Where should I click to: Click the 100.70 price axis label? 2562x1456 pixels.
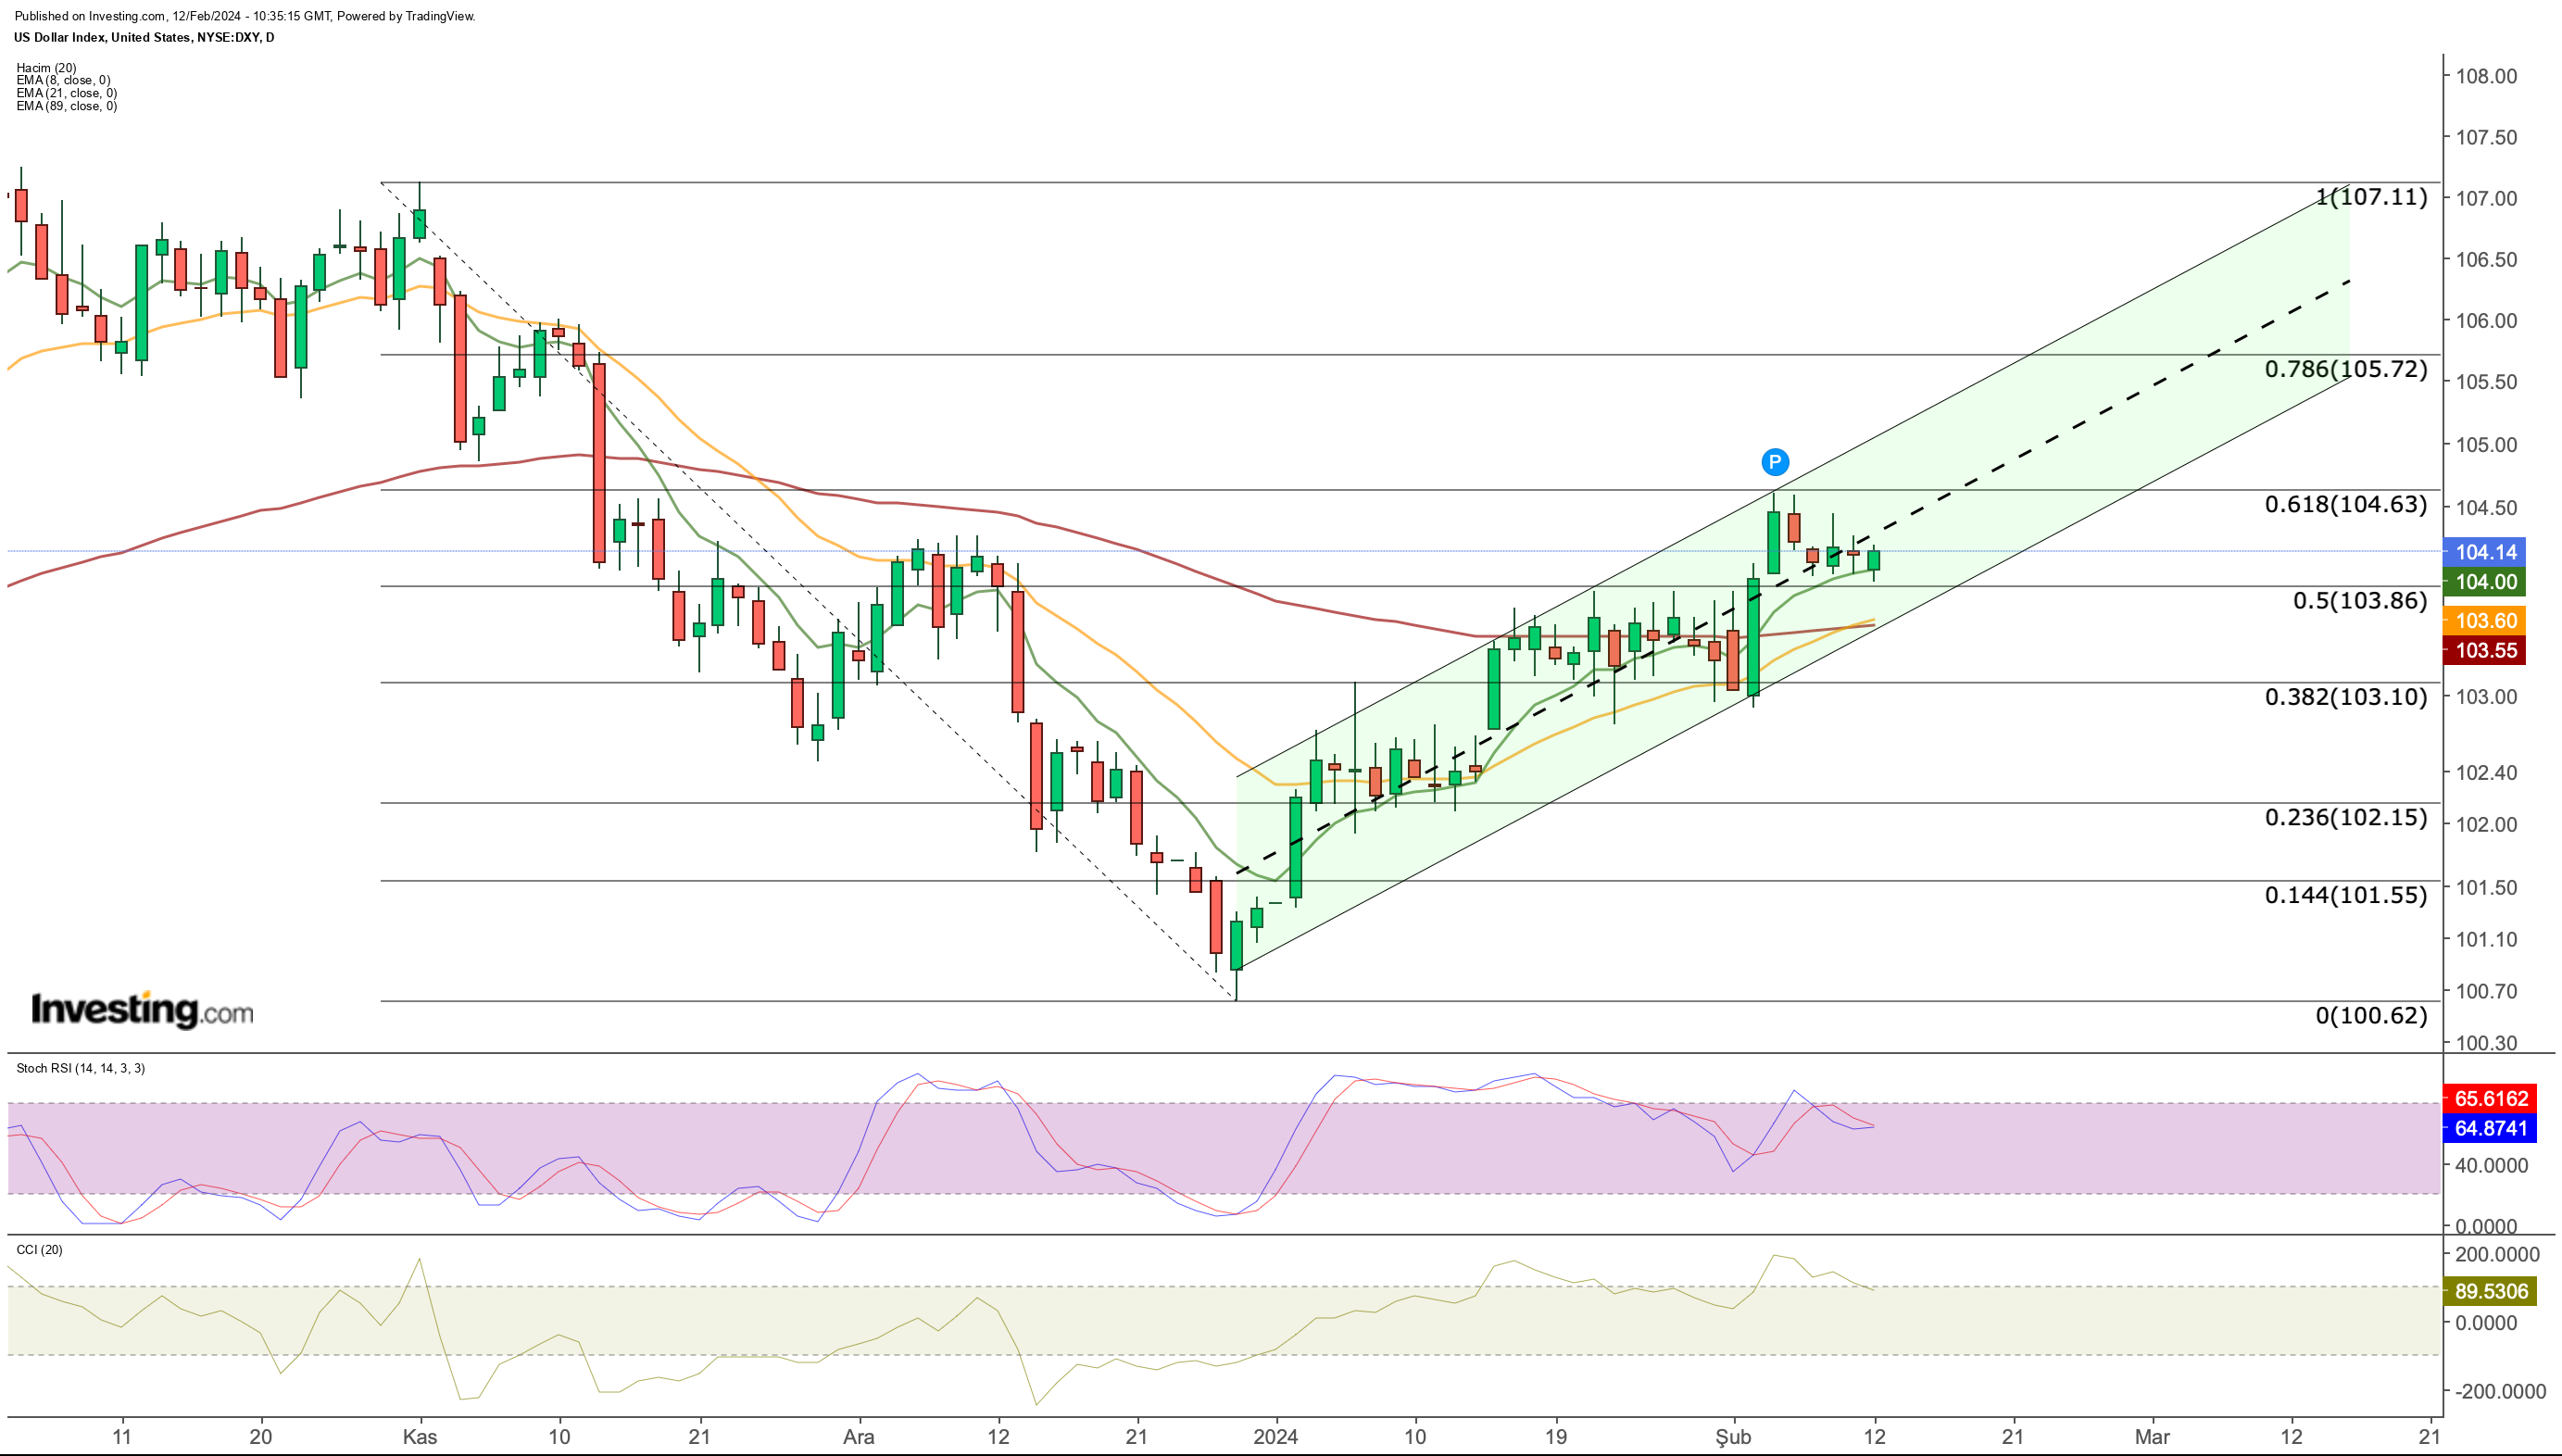pos(2486,992)
